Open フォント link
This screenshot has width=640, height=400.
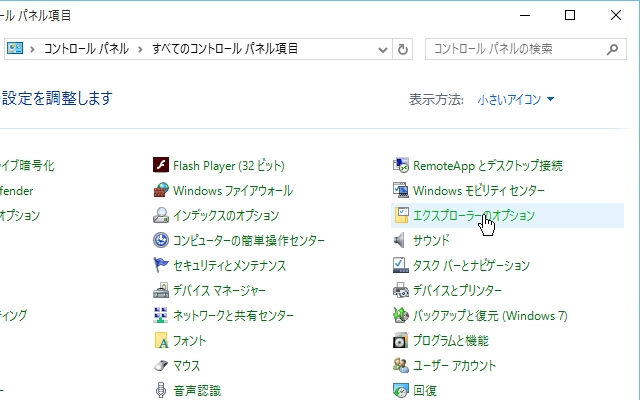[189, 340]
